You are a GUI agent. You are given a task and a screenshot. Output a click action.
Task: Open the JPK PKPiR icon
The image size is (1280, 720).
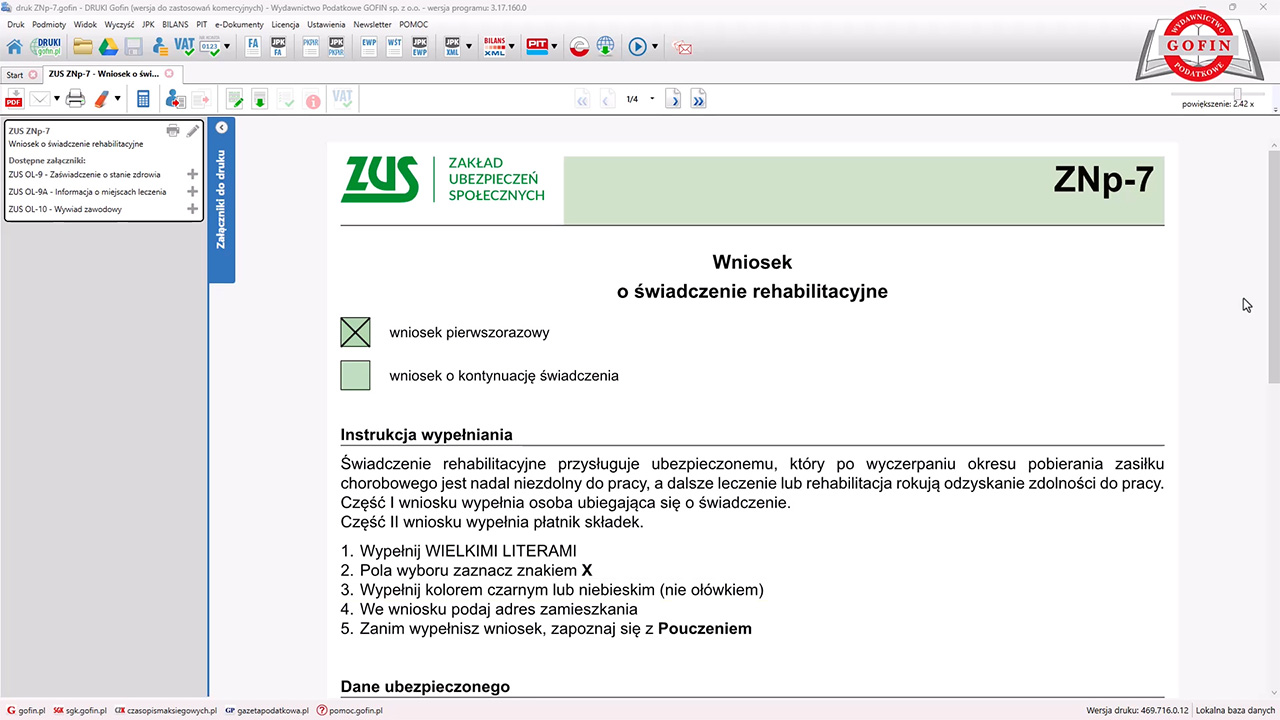tap(337, 46)
